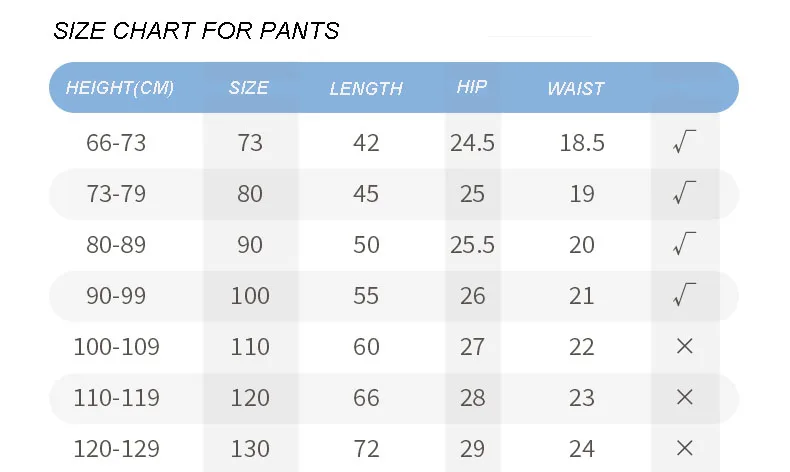Click the WAIST column header
The image size is (790, 472).
(x=576, y=89)
